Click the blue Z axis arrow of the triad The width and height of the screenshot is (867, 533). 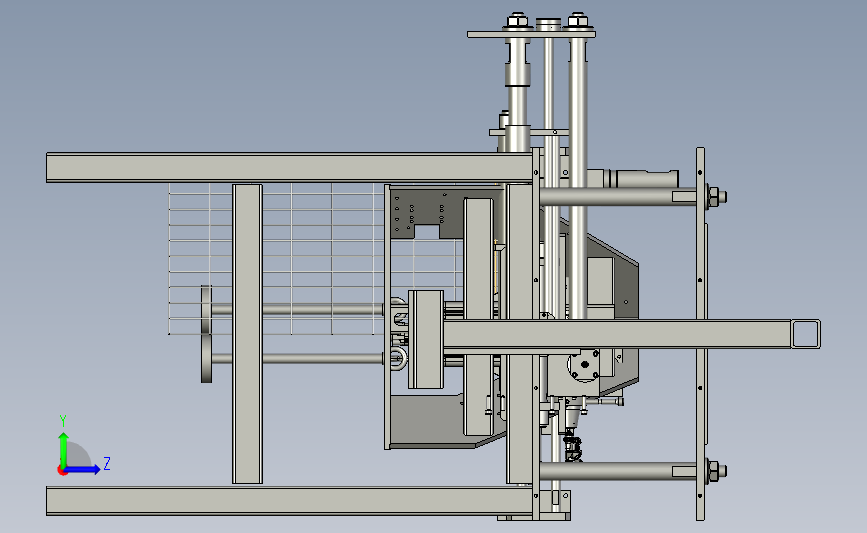point(83,470)
